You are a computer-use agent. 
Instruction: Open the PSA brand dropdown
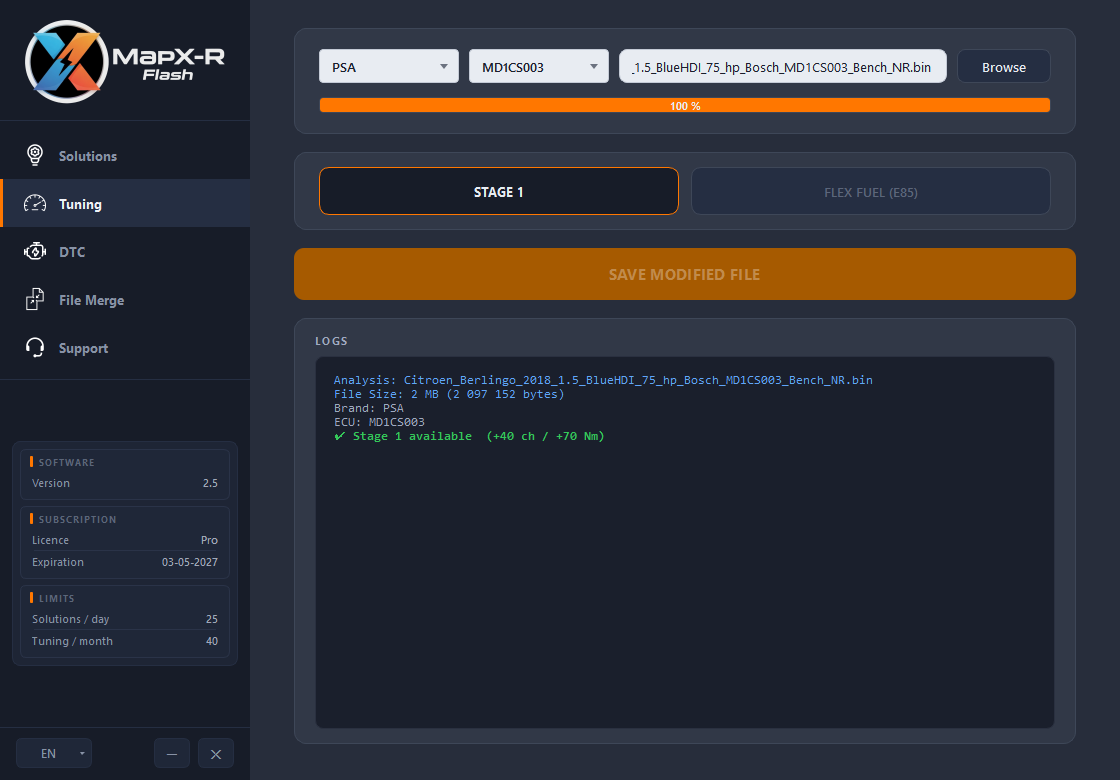pyautogui.click(x=389, y=66)
